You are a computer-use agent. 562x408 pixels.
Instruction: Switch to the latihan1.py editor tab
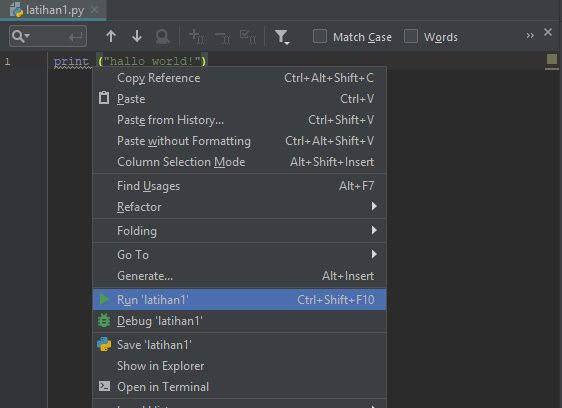click(53, 10)
